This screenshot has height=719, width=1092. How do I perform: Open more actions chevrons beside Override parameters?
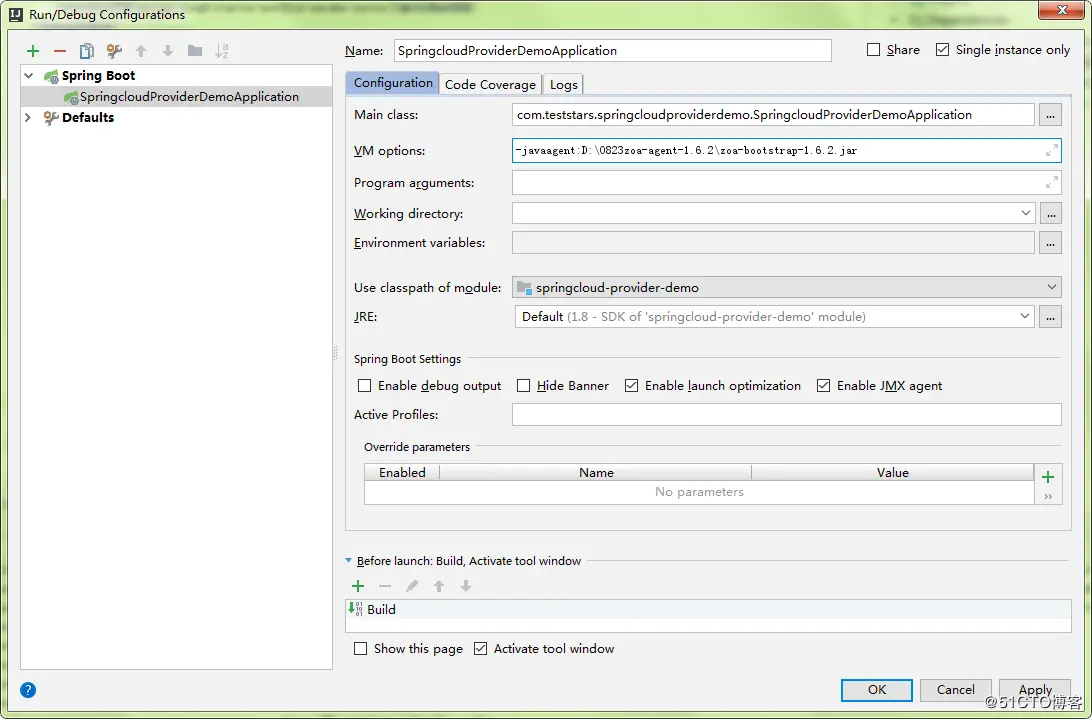coord(1048,497)
